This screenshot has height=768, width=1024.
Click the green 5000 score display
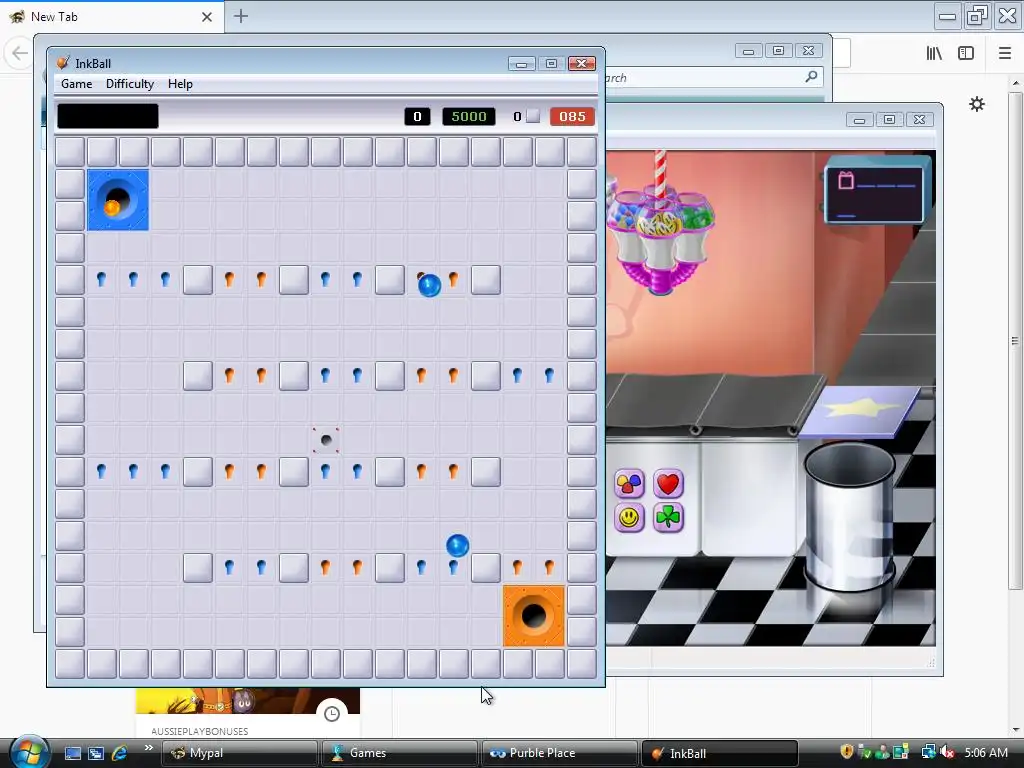pos(469,116)
